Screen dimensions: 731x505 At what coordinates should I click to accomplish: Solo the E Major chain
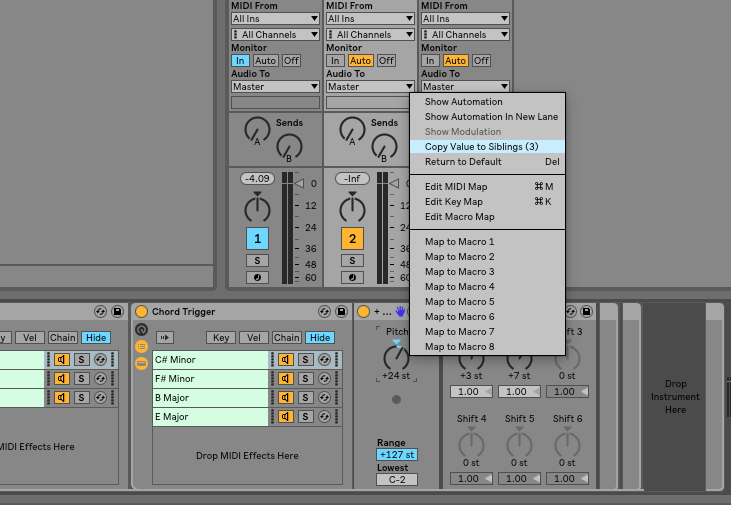305,417
